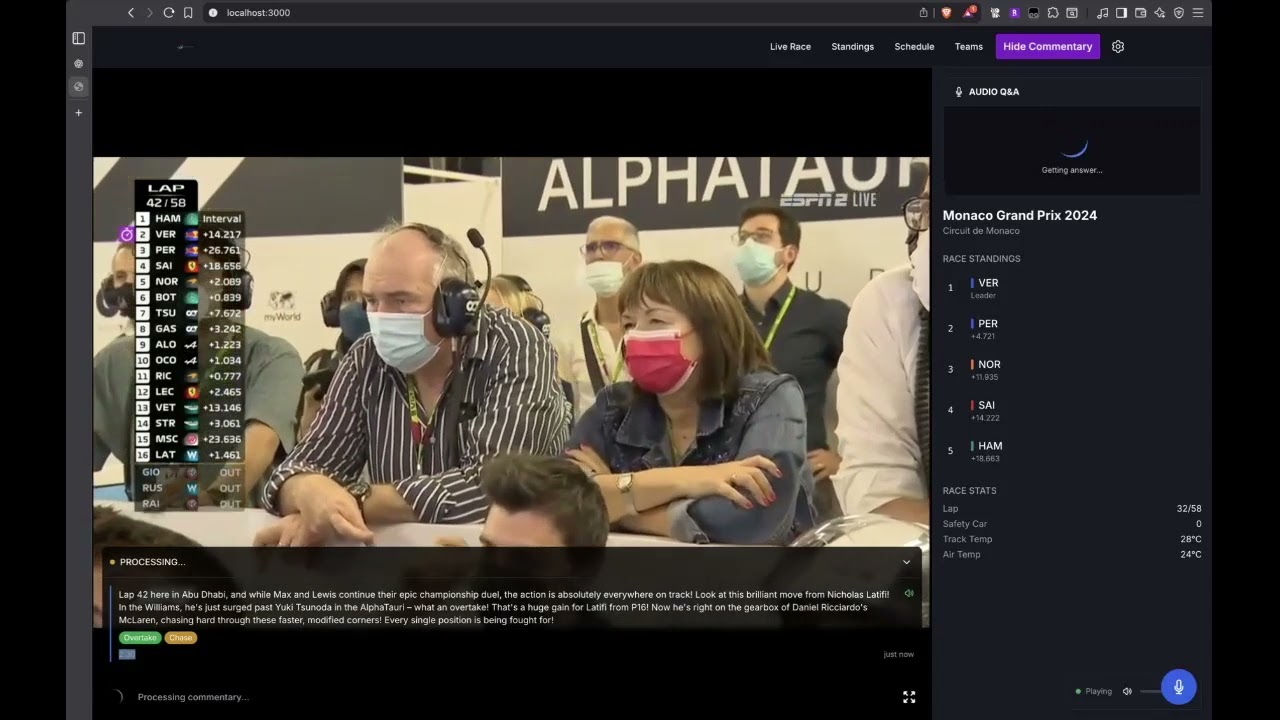The height and width of the screenshot is (720, 1280).
Task: Toggle the browser side panel icon
Action: point(1121,13)
